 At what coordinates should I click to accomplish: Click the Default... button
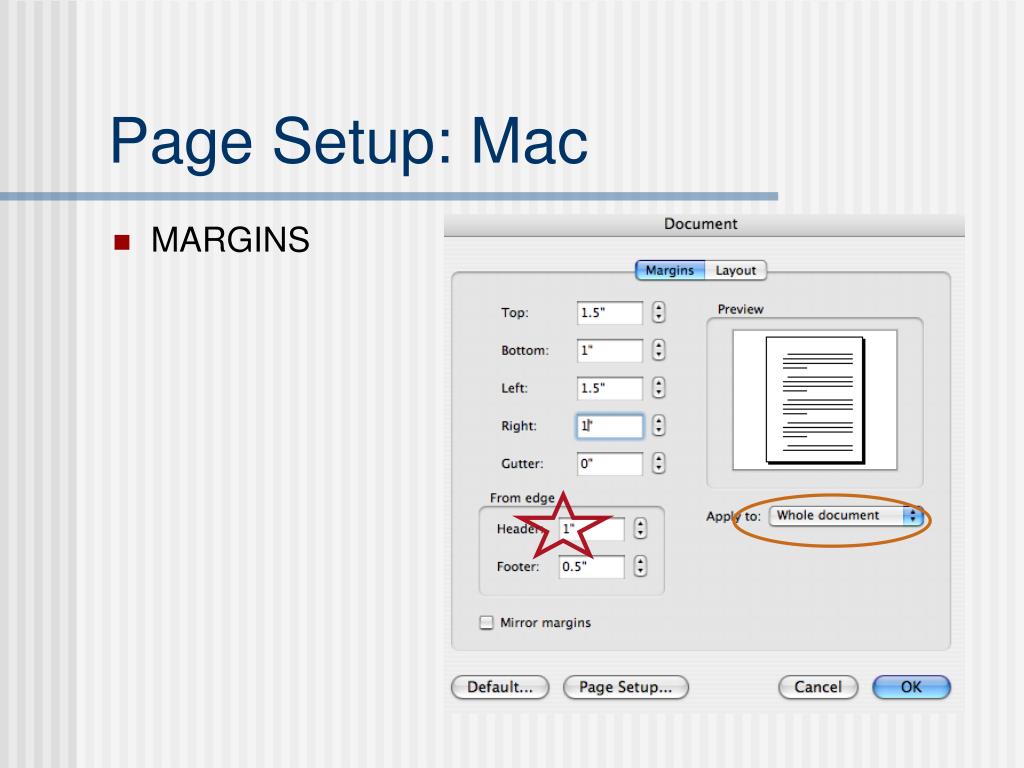[500, 687]
